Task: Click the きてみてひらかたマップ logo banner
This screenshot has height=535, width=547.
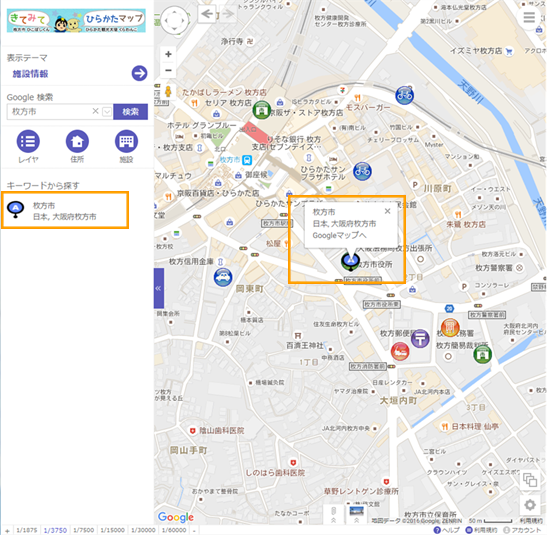Action: coord(76,21)
